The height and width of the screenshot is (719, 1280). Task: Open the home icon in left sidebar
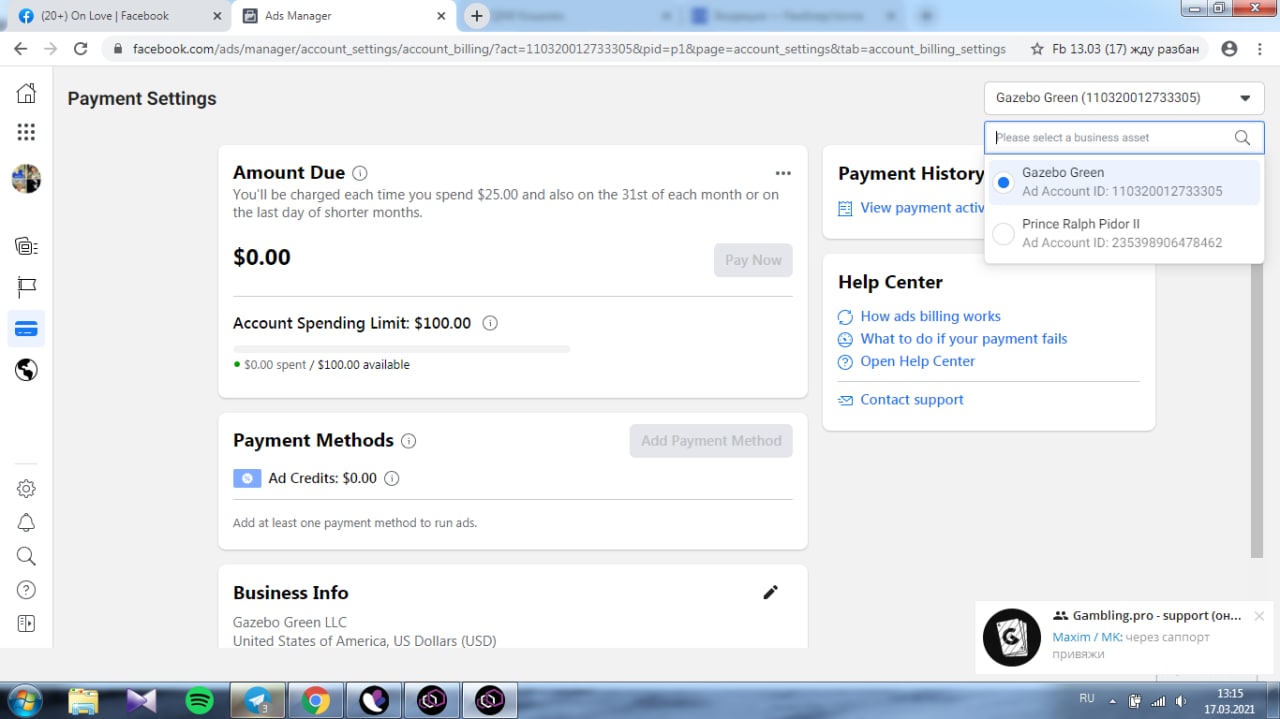tap(26, 93)
